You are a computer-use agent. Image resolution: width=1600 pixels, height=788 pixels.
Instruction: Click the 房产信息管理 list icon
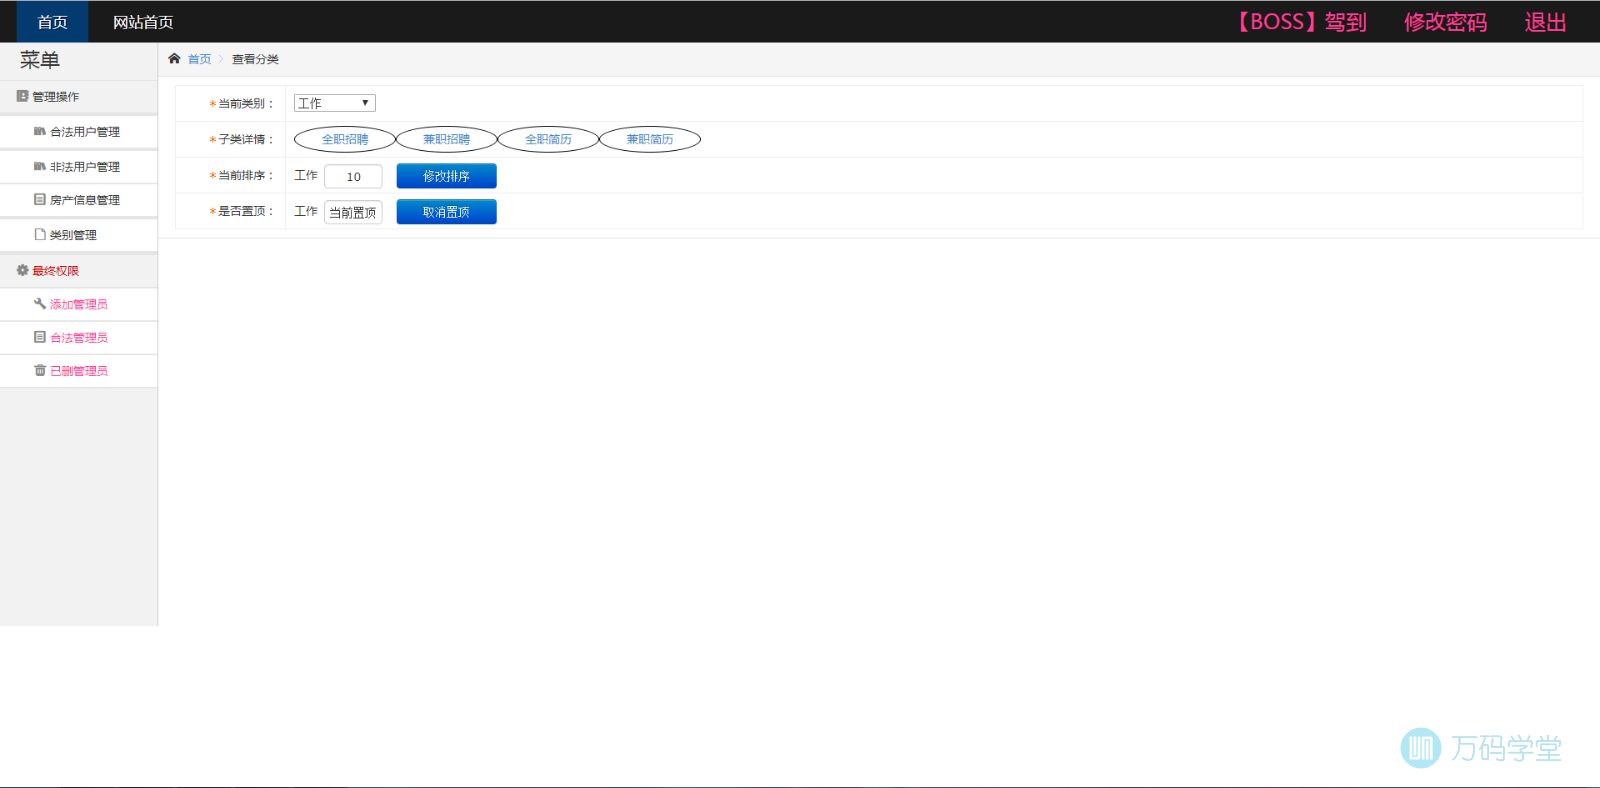[40, 200]
